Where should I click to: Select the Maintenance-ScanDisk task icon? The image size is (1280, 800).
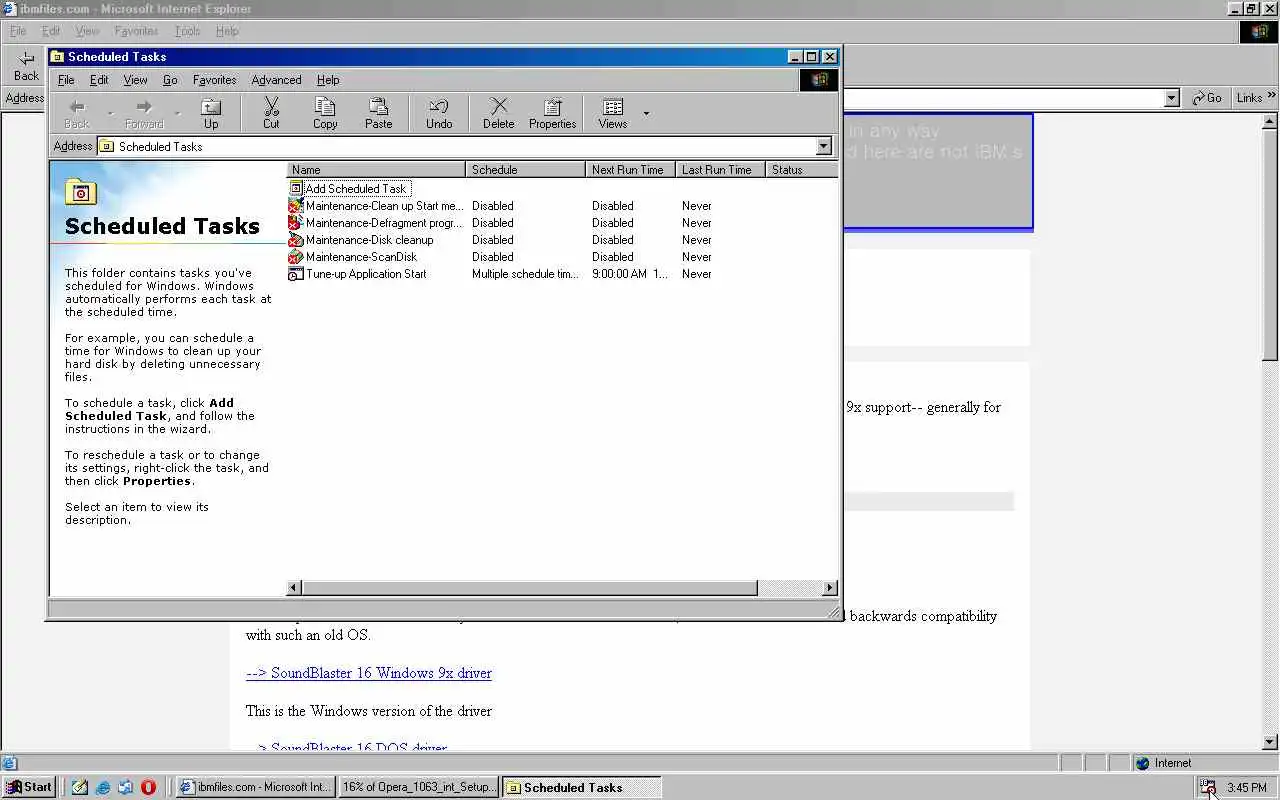[296, 257]
